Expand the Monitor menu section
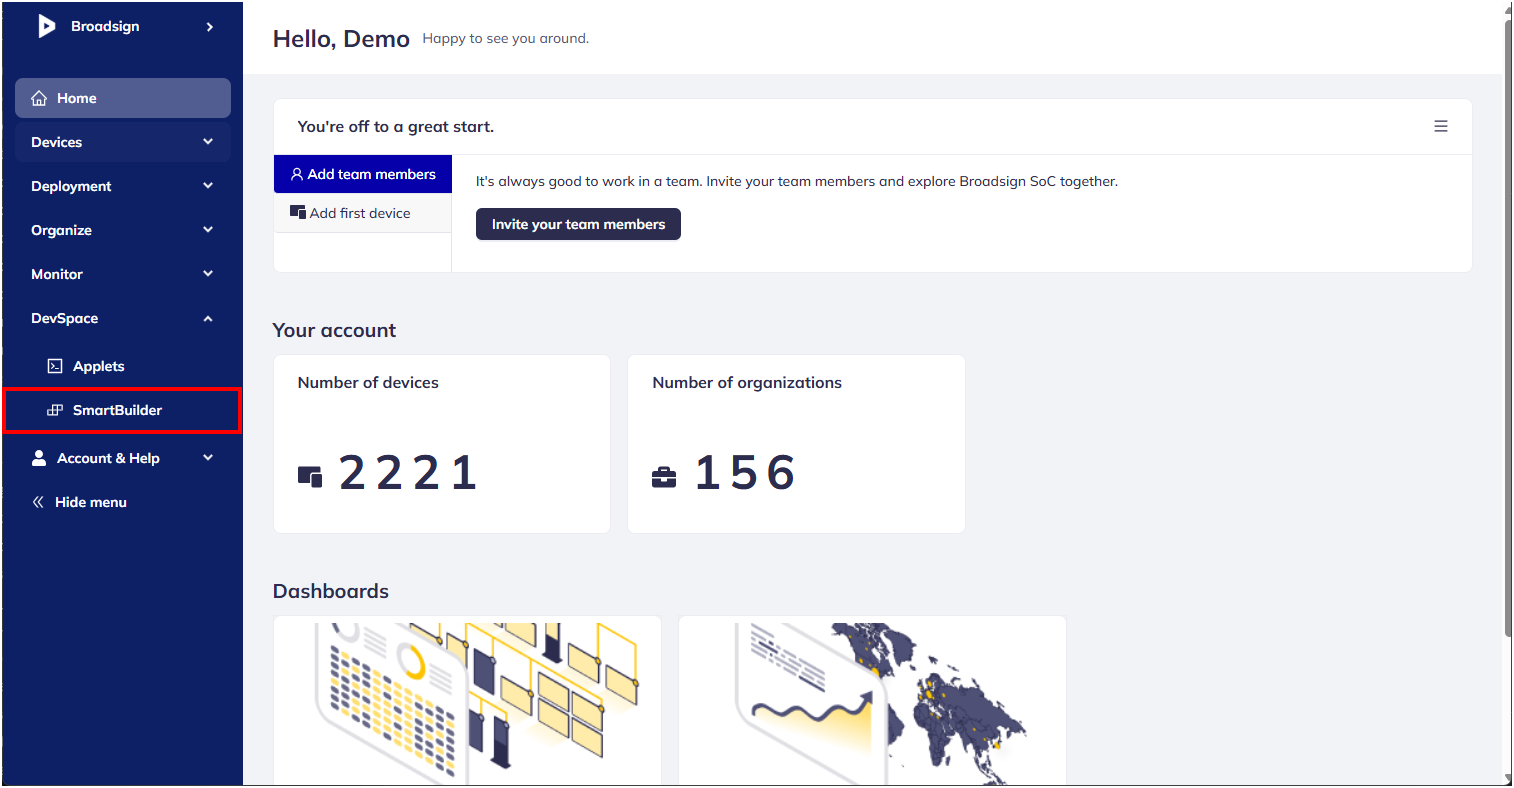Viewport: 1514px width, 788px height. click(208, 274)
